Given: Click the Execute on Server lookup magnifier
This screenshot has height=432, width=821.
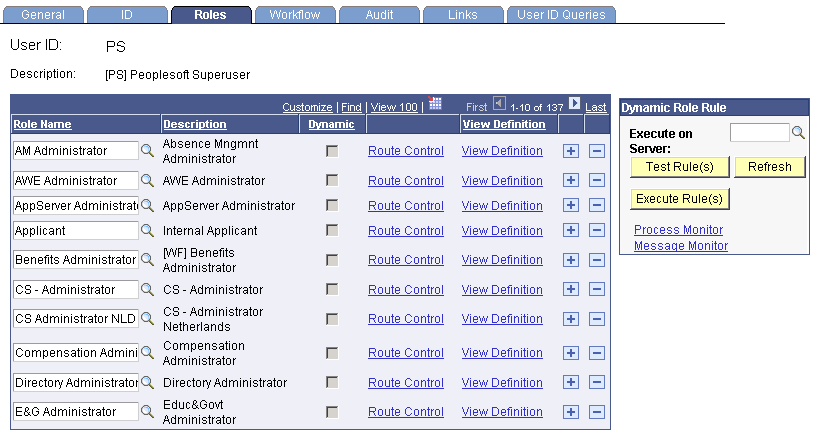Looking at the screenshot, I should click(798, 133).
